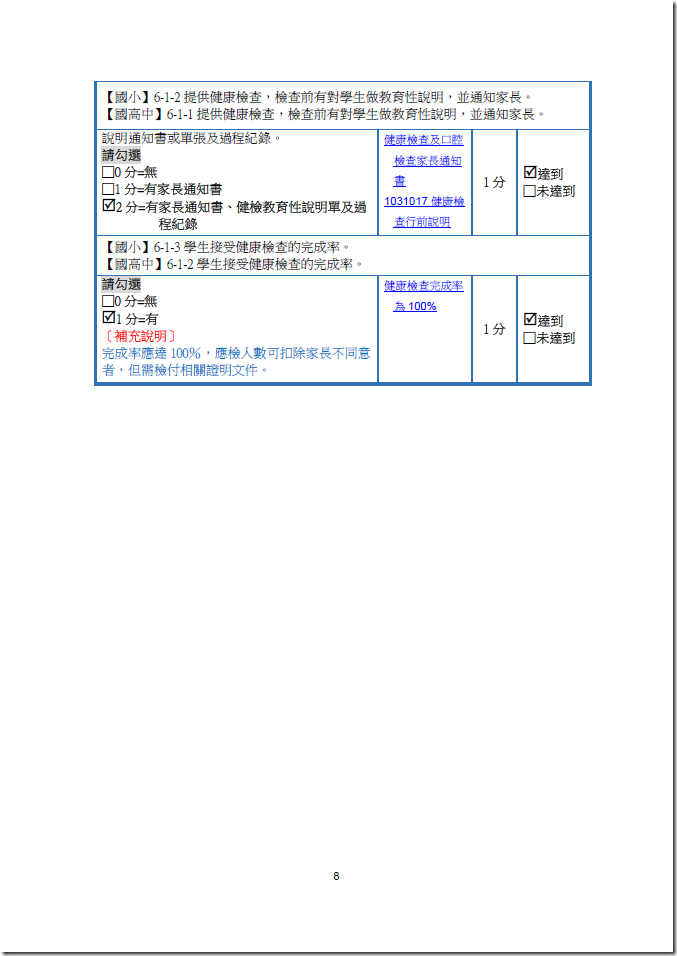Click the blue note starting '完成率應達 100%'
This screenshot has height=956, width=677.
pos(236,362)
